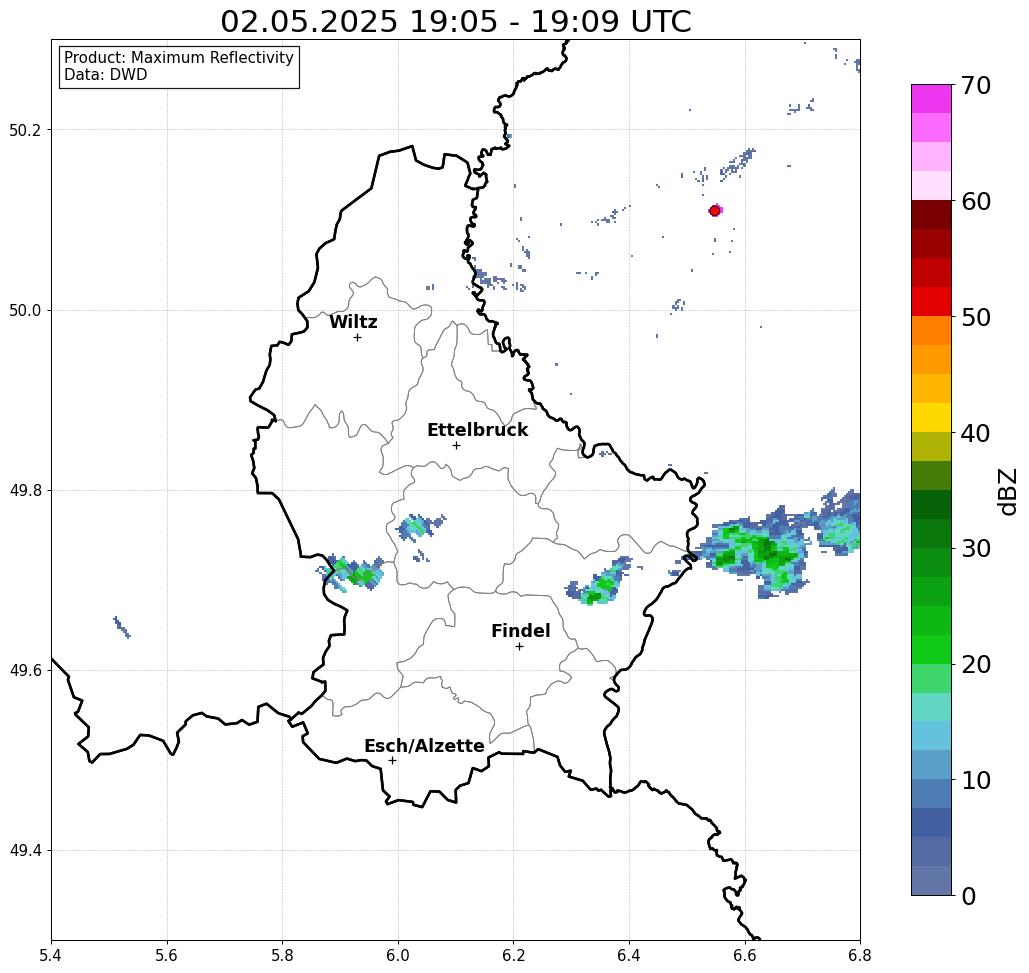The image size is (1029, 973).
Task: Click the "dBZ" colorbar axis title
Action: [x=1007, y=491]
